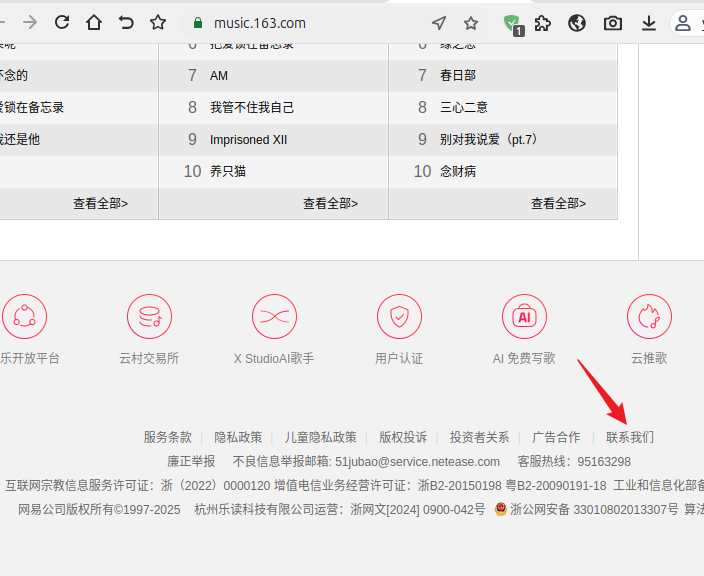Click the 客服热线：95163298 text

tap(574, 462)
